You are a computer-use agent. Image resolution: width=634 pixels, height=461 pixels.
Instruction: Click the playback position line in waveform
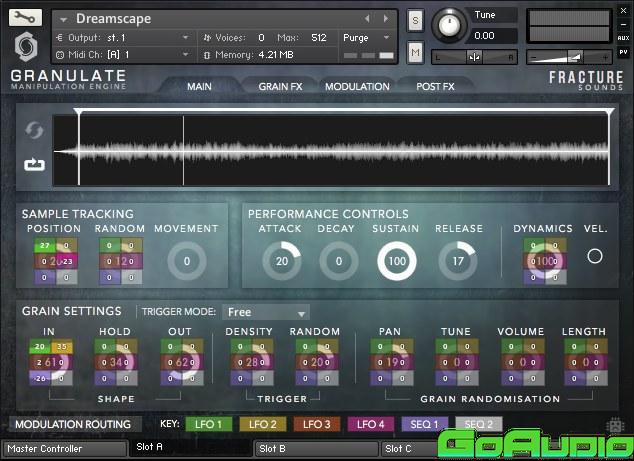click(183, 150)
